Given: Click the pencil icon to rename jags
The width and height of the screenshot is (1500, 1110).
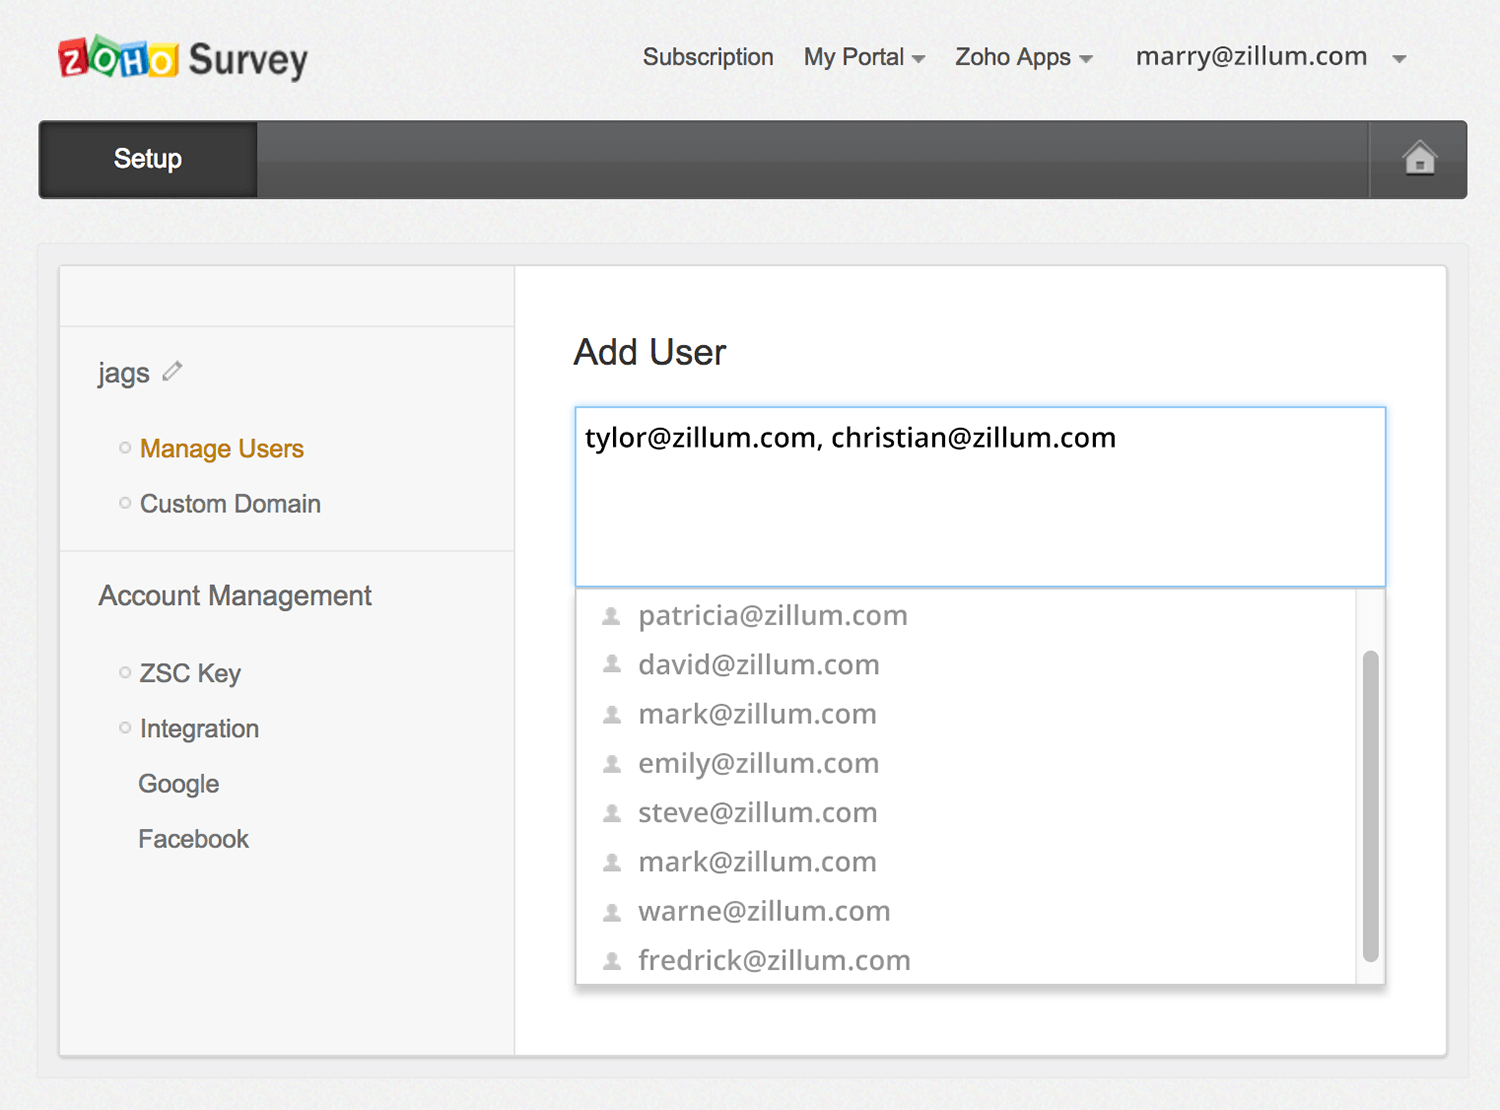Looking at the screenshot, I should click(x=172, y=371).
